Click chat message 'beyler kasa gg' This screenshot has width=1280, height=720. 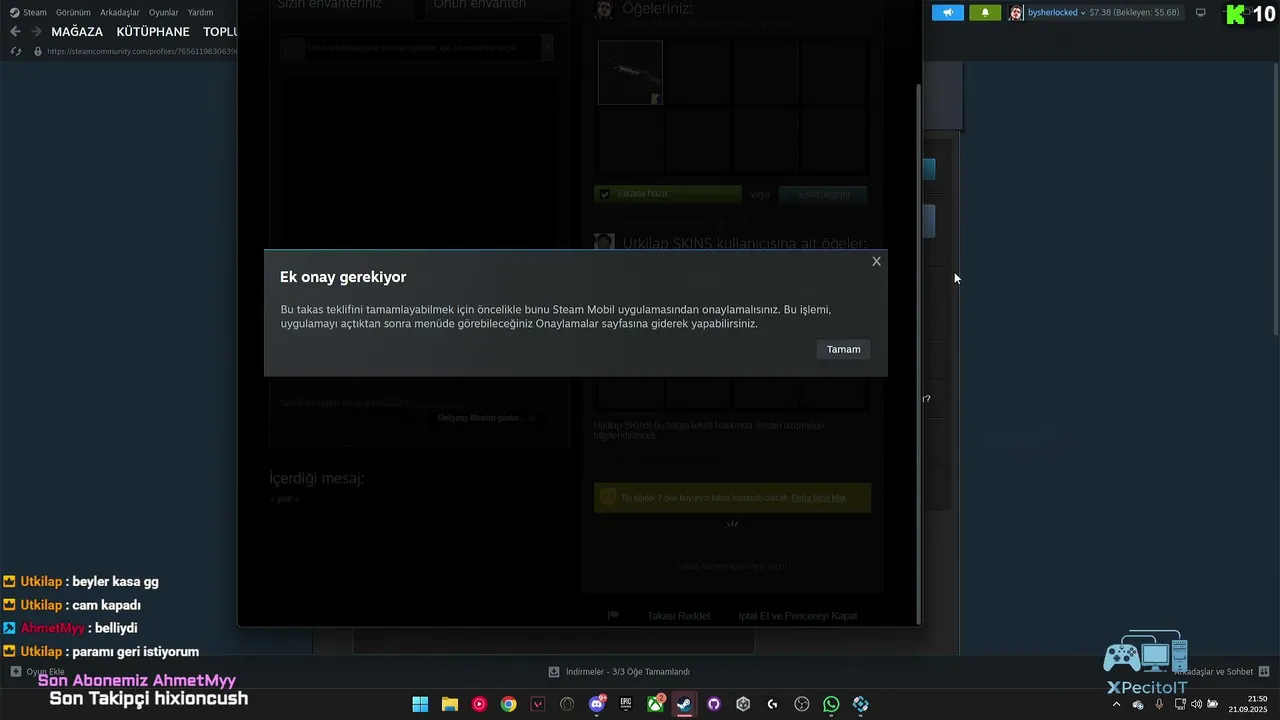[115, 581]
